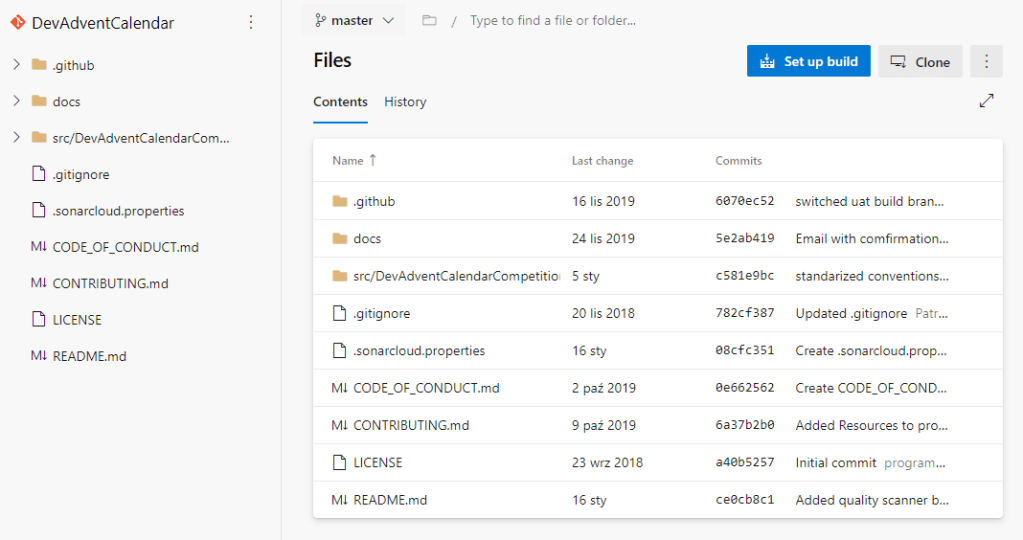
Task: Open commit 6070ec52 link
Action: tap(744, 202)
